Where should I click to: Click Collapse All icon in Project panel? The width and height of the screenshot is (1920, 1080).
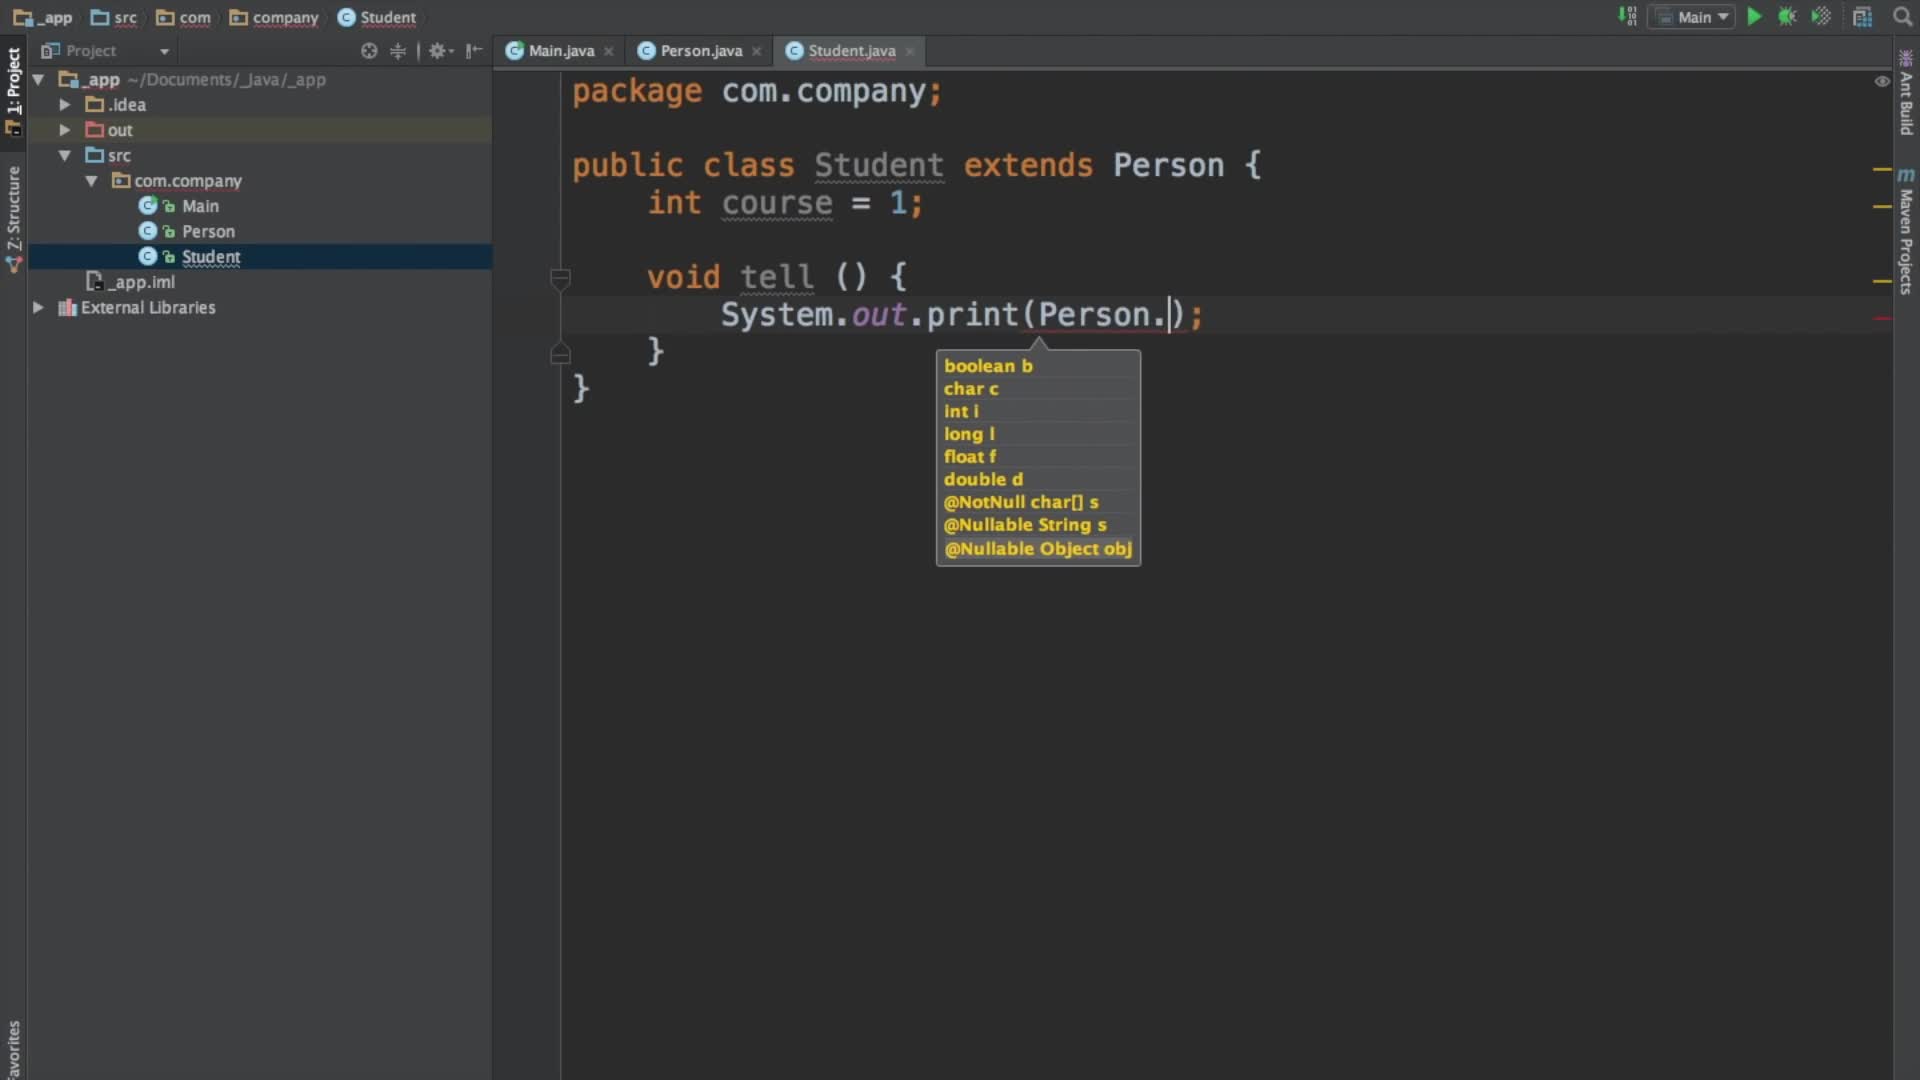pos(398,51)
